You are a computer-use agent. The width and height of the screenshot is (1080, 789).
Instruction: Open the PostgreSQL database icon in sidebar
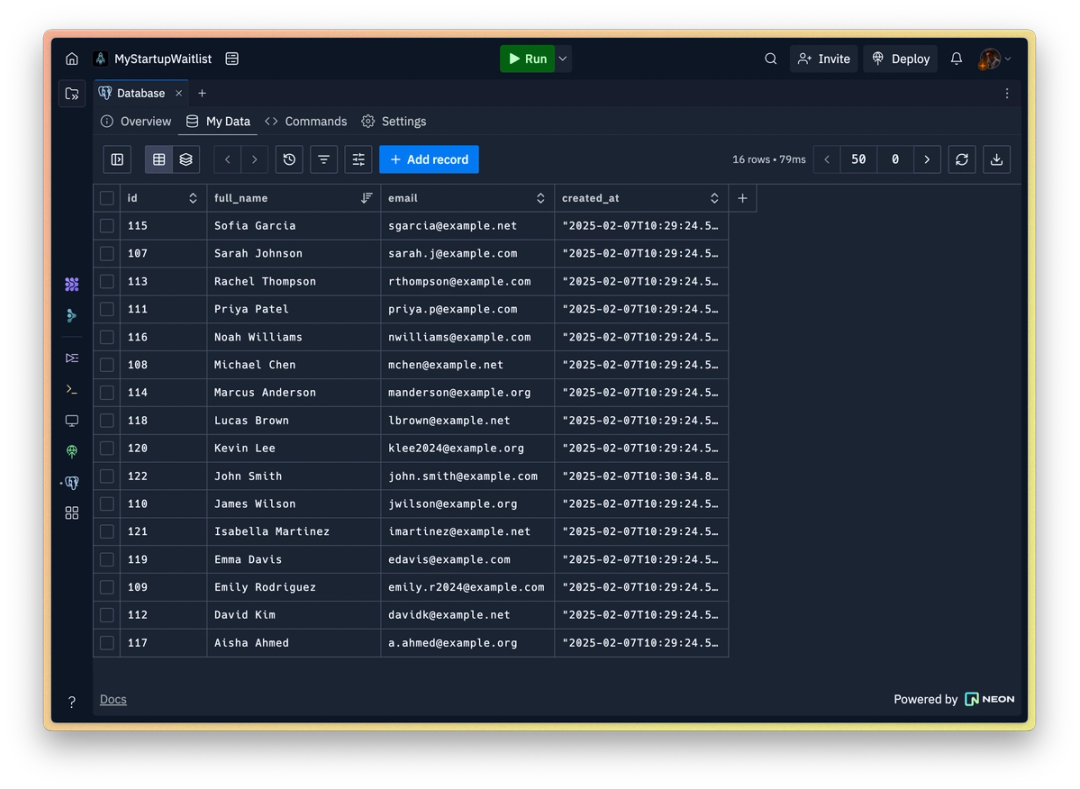click(x=71, y=483)
